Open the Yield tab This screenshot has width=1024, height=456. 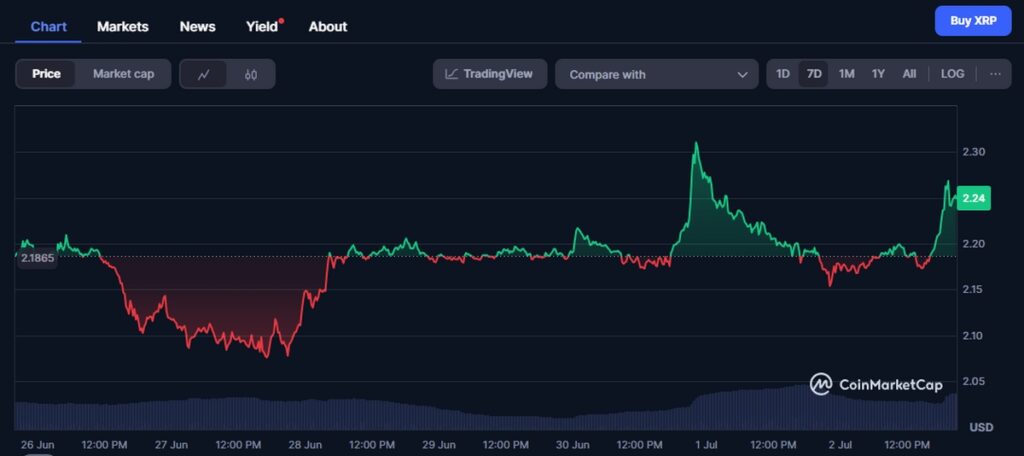click(x=263, y=27)
